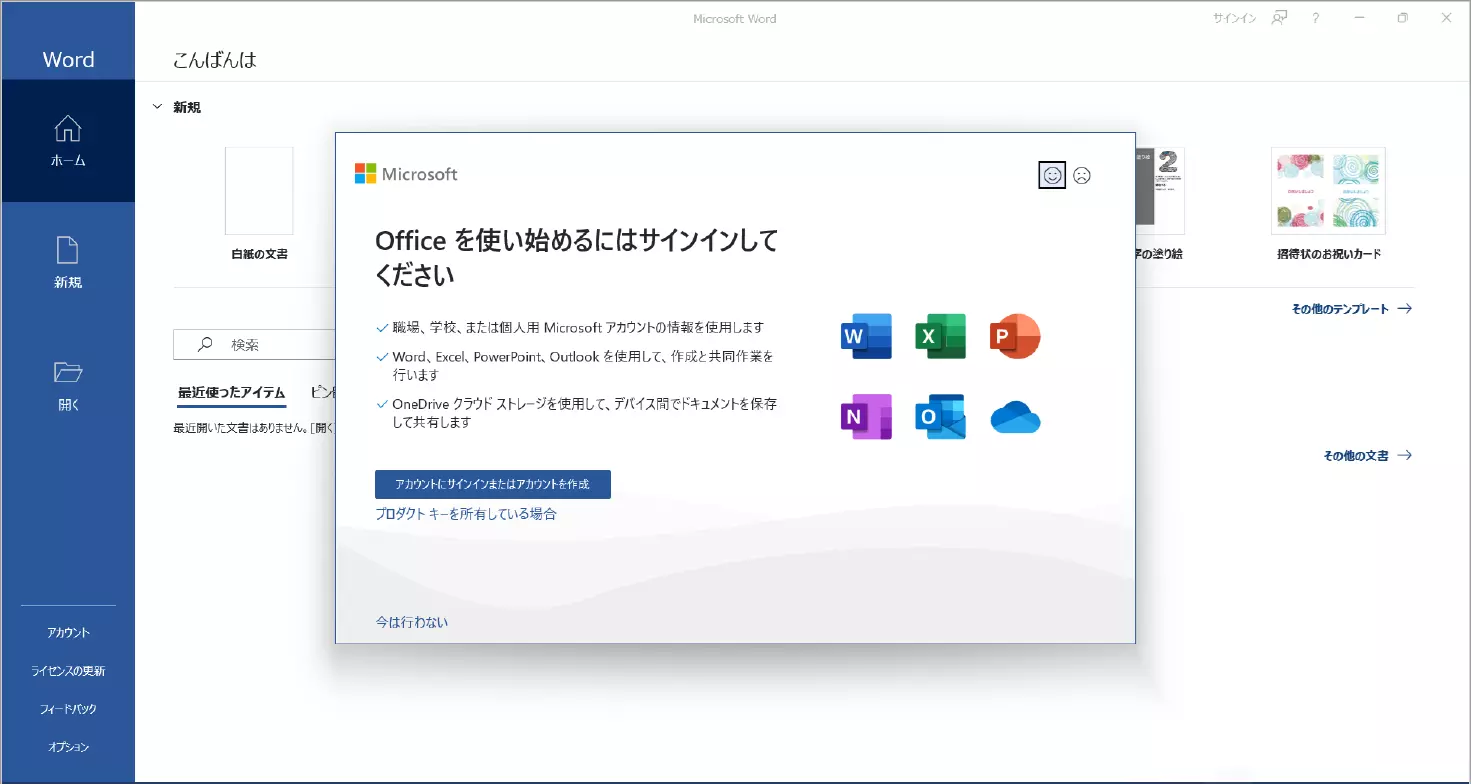
Task: Select the ホーム tab in sidebar
Action: tap(68, 141)
